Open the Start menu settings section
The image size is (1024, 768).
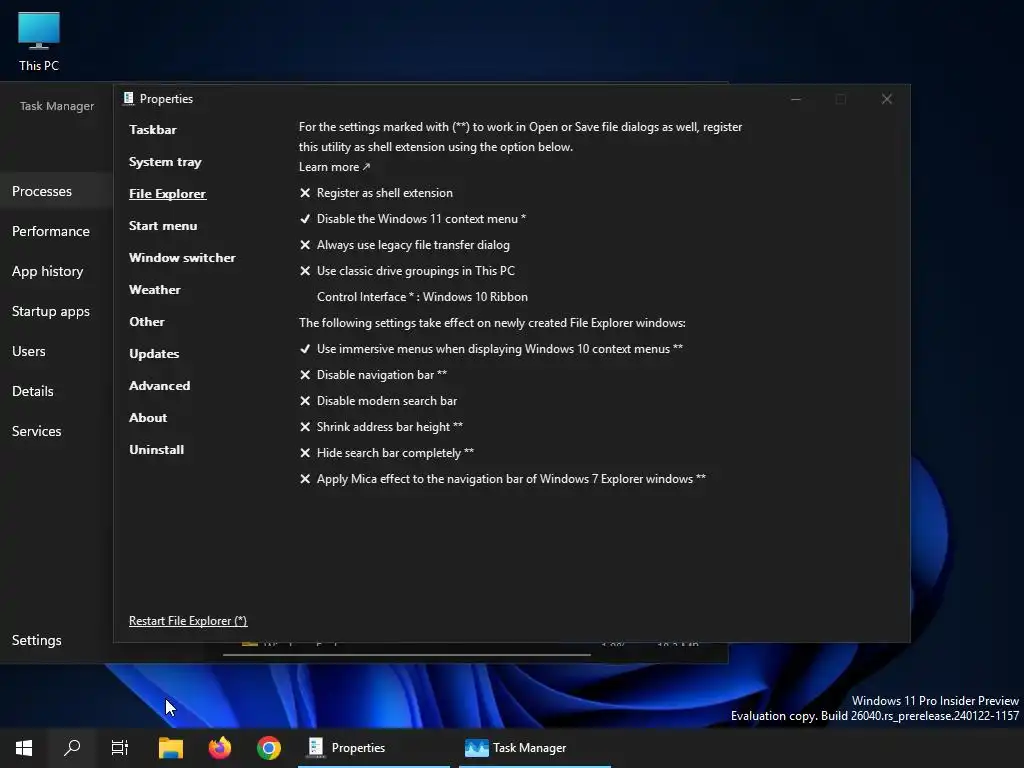click(163, 225)
